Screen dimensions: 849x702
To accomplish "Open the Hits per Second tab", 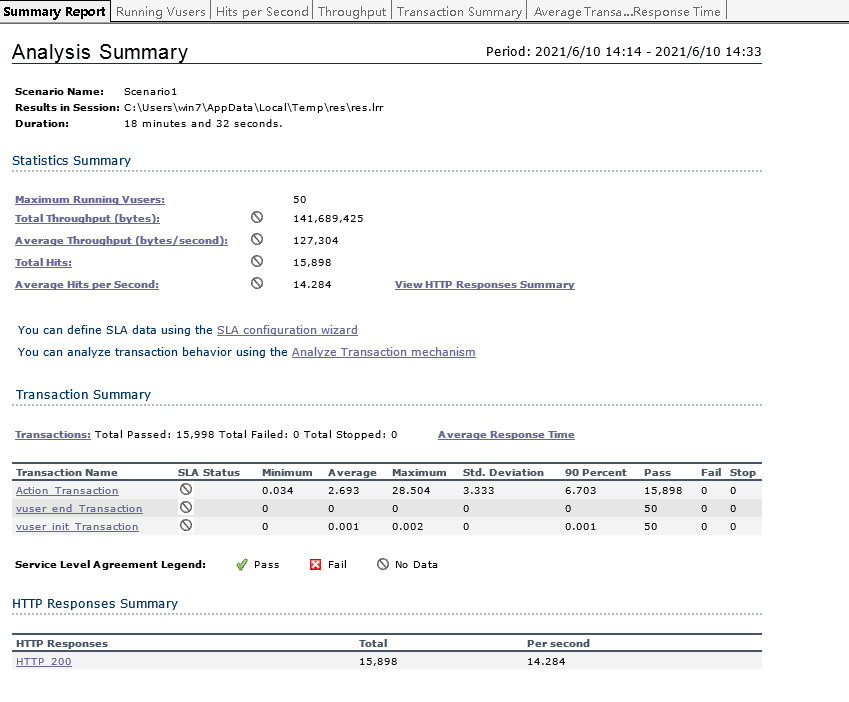I will click(x=262, y=11).
